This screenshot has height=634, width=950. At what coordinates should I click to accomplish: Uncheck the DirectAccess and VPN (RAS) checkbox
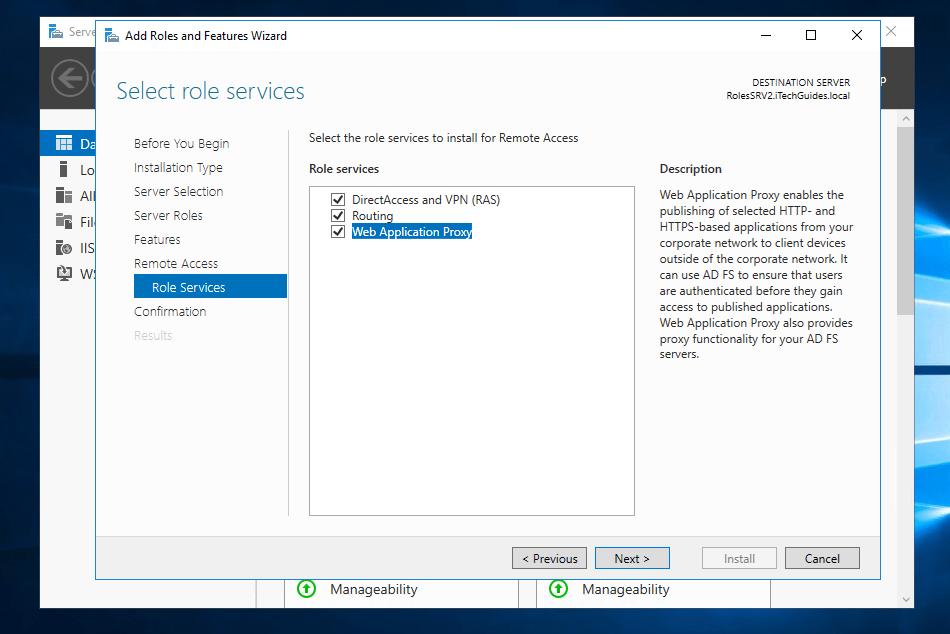(x=337, y=200)
